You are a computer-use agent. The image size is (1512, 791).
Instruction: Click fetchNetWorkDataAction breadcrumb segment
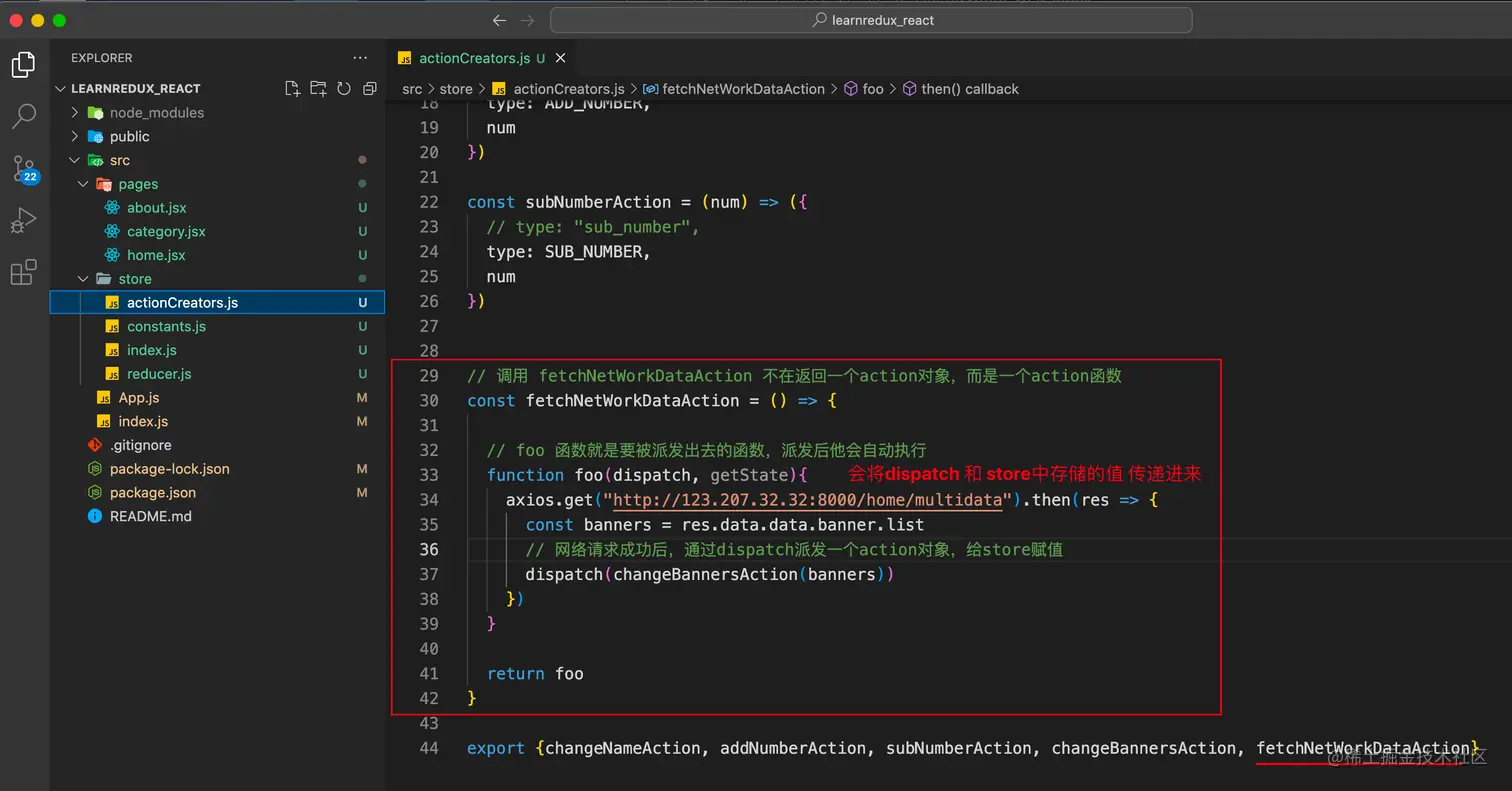743,89
